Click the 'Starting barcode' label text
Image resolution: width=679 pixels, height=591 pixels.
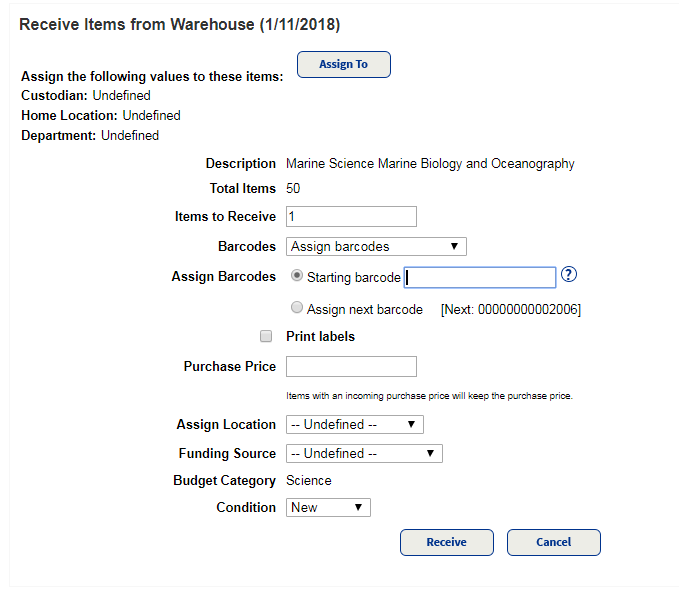[x=354, y=278]
